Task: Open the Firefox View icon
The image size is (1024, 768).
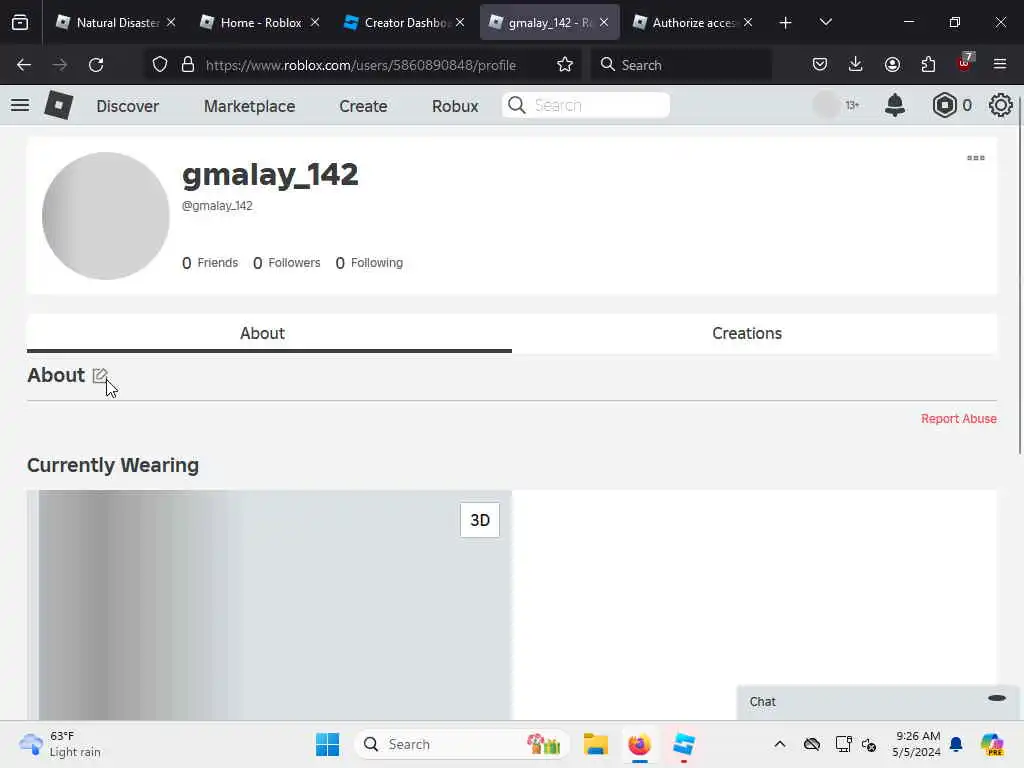Action: [20, 23]
